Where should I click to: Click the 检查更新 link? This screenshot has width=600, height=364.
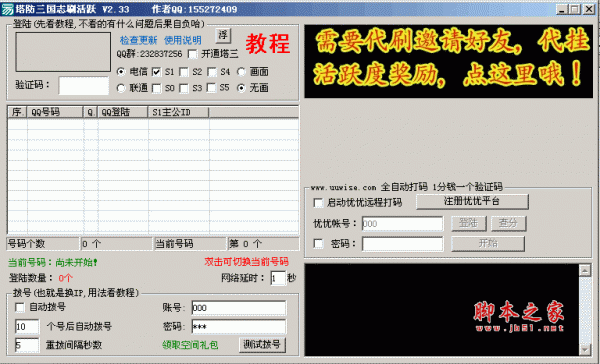coord(138,40)
